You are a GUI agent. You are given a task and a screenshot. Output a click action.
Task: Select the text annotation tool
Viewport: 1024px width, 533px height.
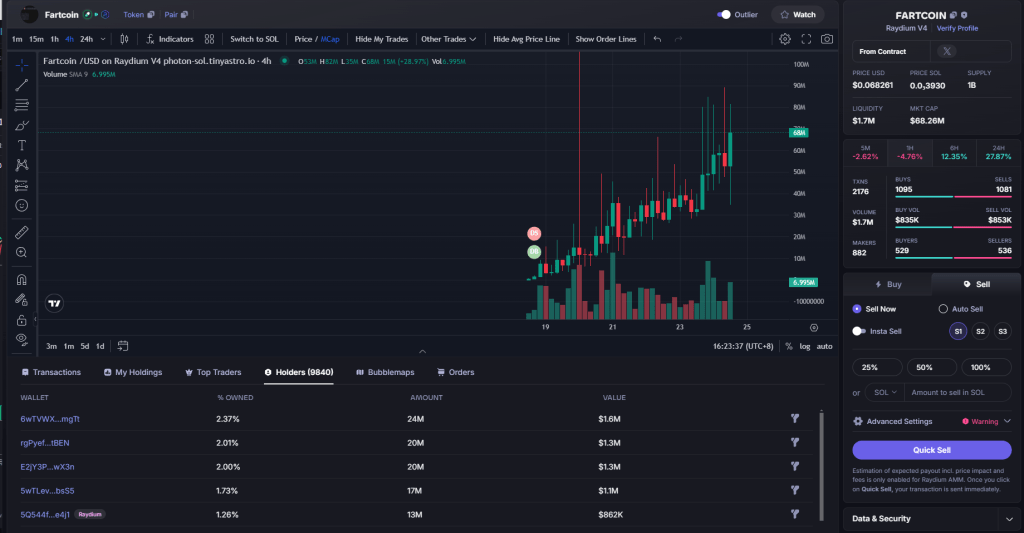coord(22,145)
